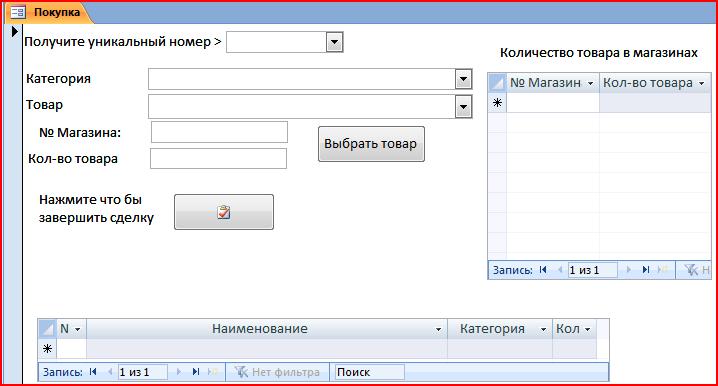Click the form record selector arrow
Screen dimensions: 718x386
coord(14,32)
